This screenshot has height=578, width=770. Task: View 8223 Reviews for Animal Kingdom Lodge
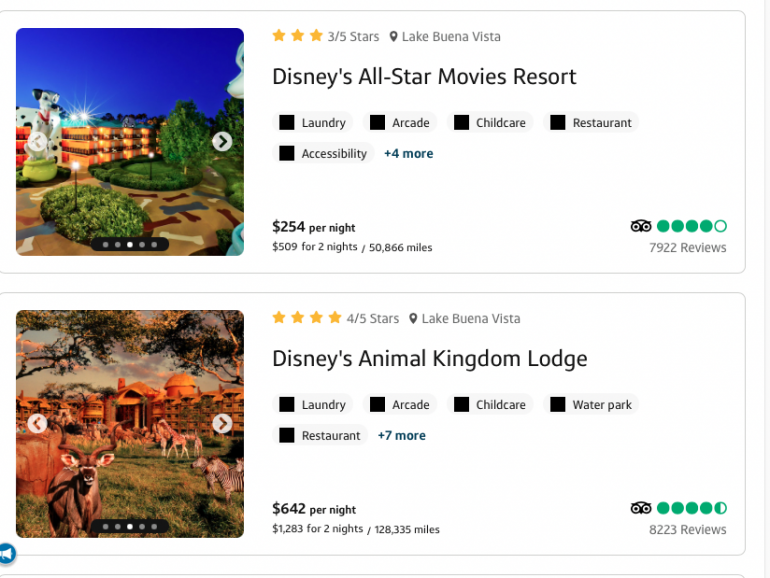(687, 530)
